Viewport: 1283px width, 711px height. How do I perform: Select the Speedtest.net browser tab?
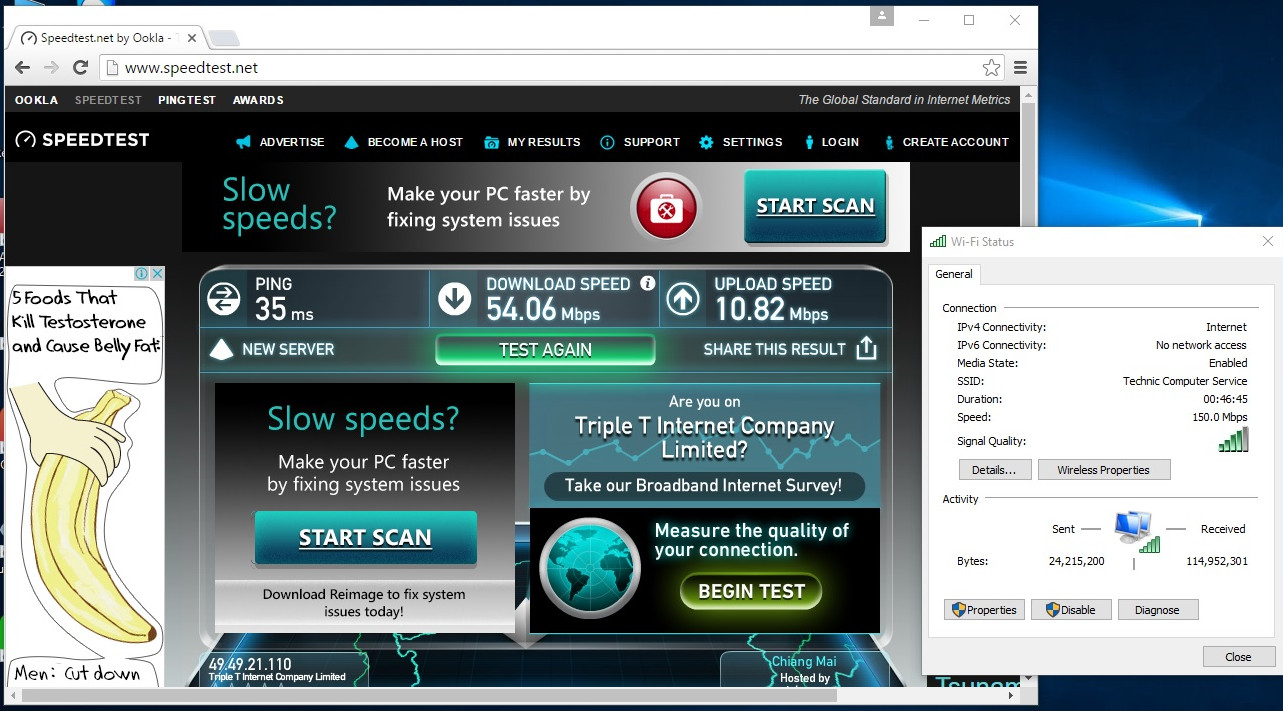[x=105, y=38]
